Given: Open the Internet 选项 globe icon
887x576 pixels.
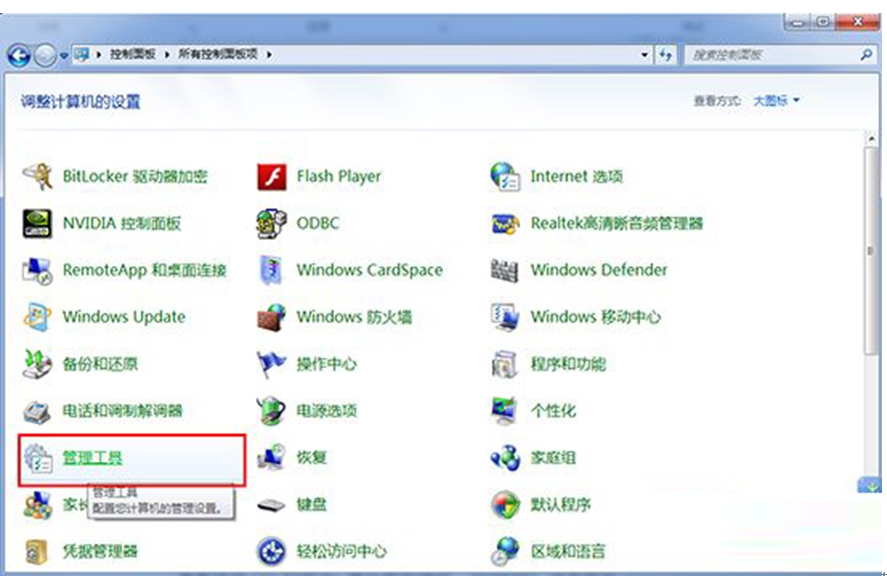Looking at the screenshot, I should (505, 176).
